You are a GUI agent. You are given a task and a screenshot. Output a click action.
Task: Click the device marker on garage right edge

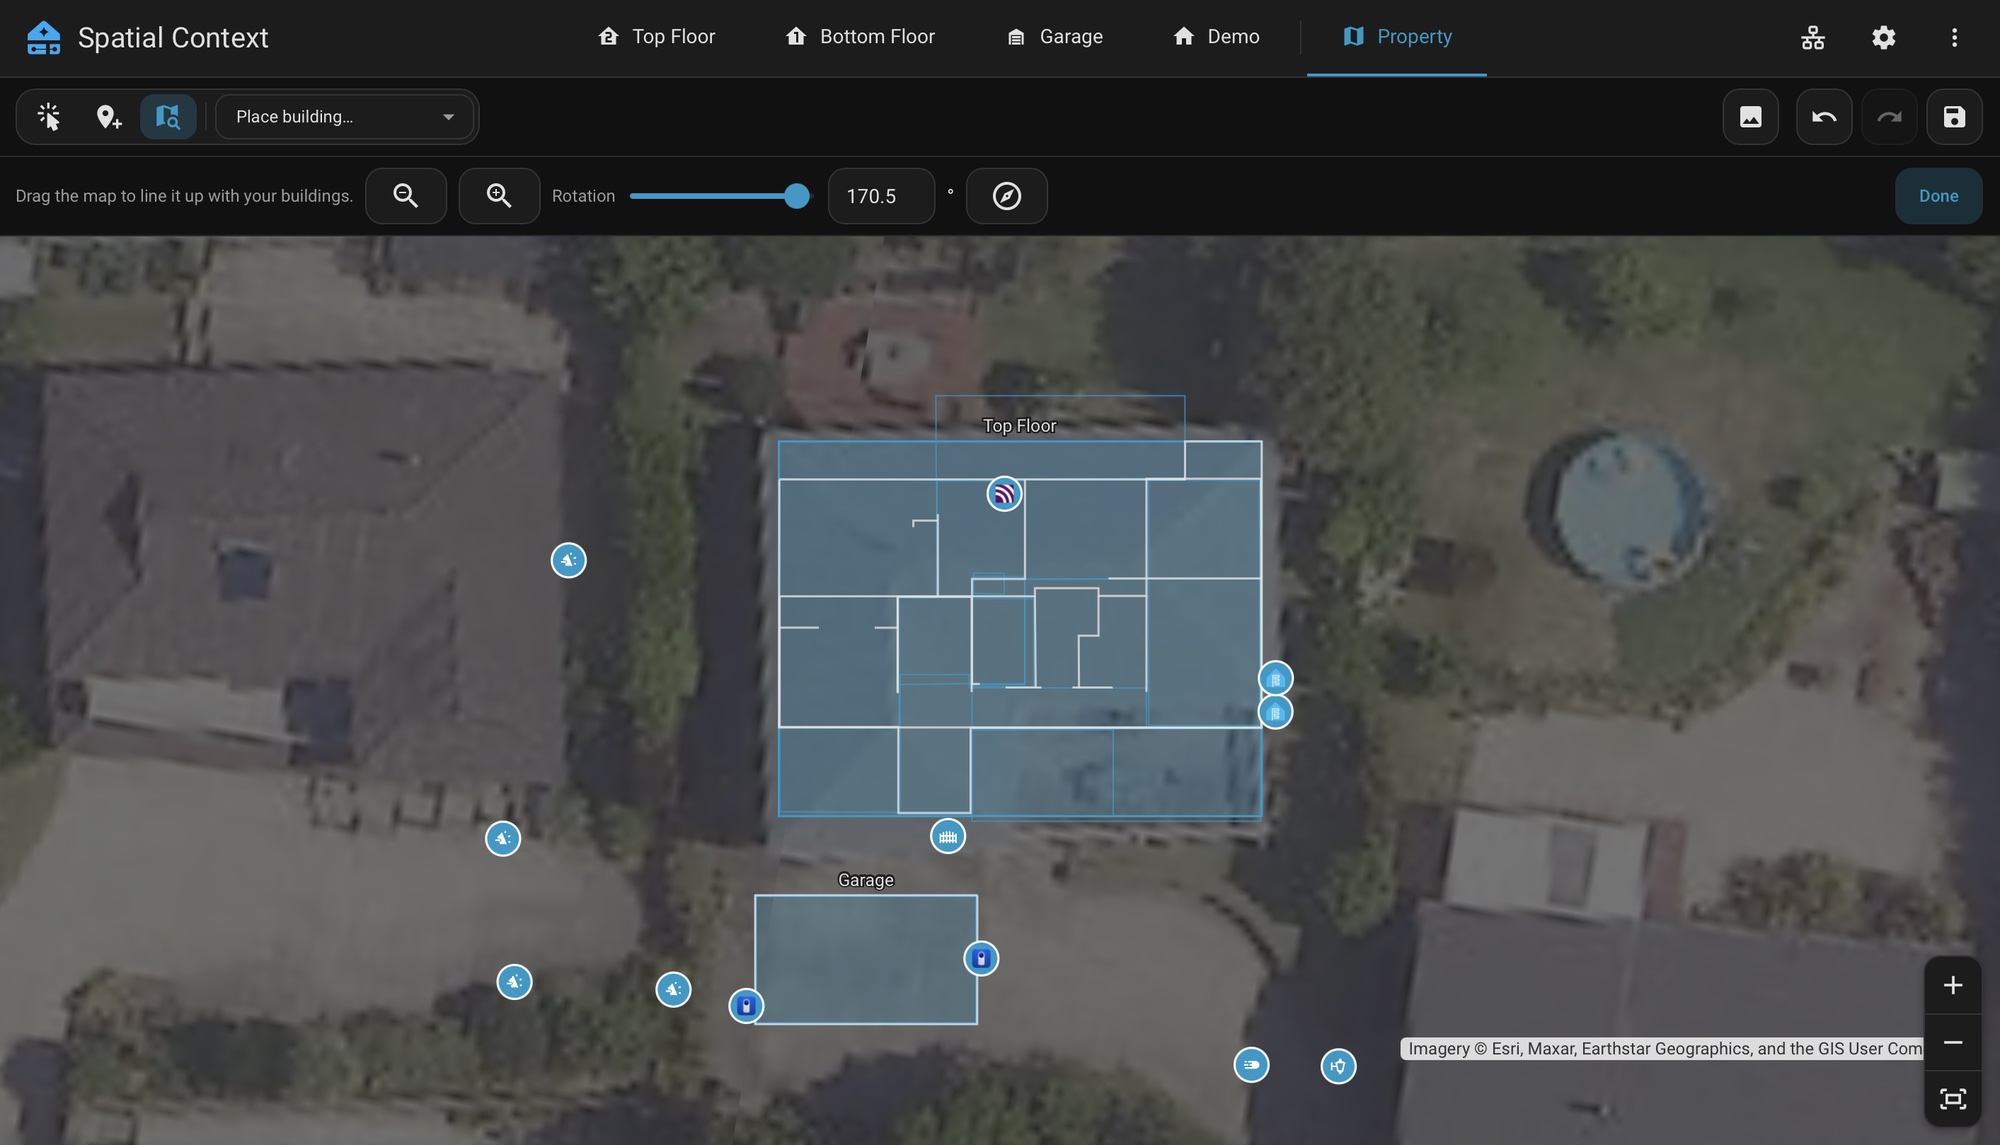click(x=981, y=959)
